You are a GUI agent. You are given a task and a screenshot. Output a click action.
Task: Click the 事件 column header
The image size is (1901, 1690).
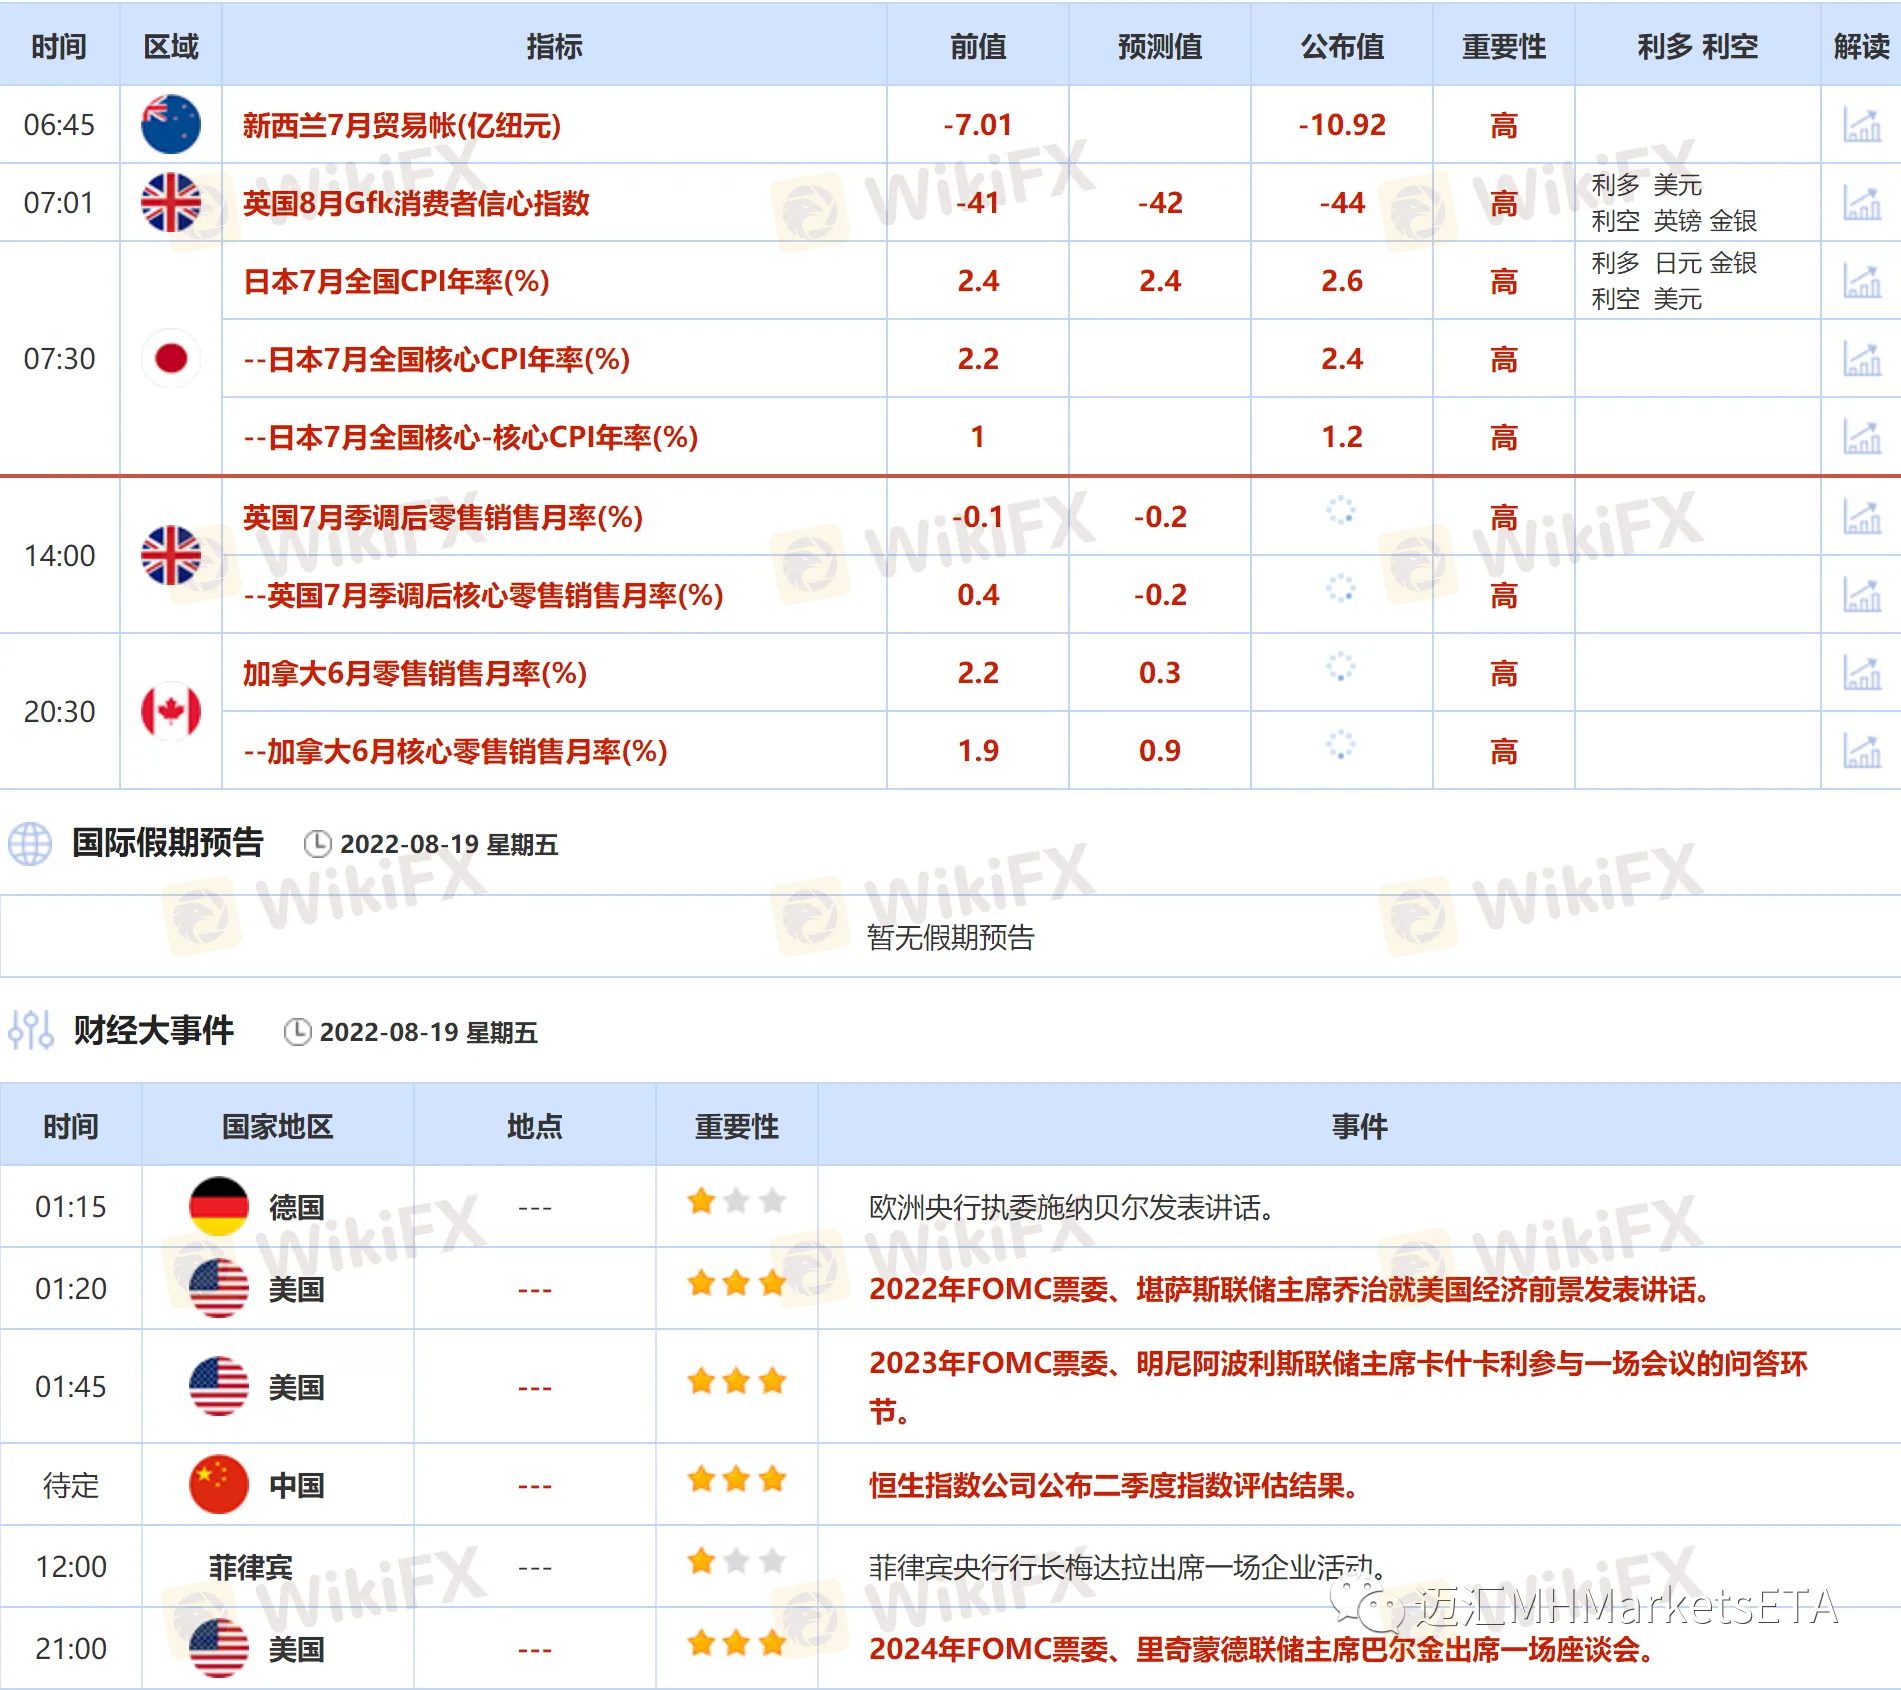(x=1359, y=1126)
